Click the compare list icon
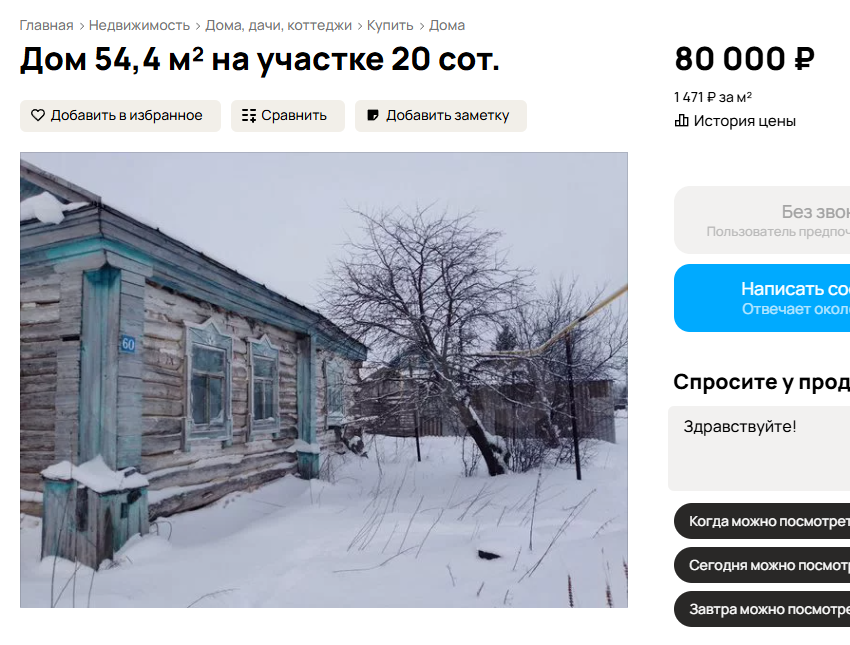Viewport: 850px width, 645px height. (x=249, y=115)
